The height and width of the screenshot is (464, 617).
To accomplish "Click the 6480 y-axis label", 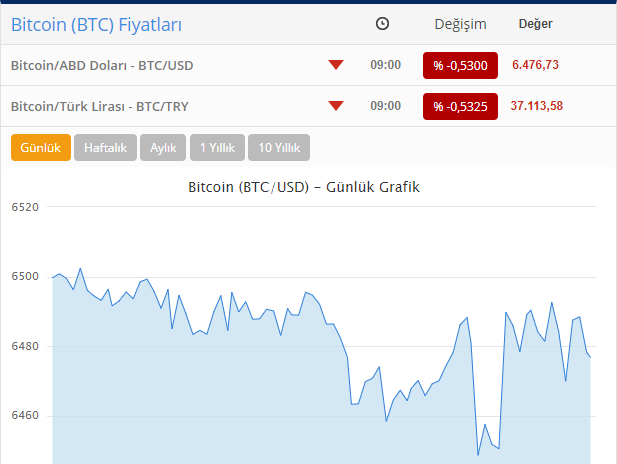I will pyautogui.click(x=25, y=346).
